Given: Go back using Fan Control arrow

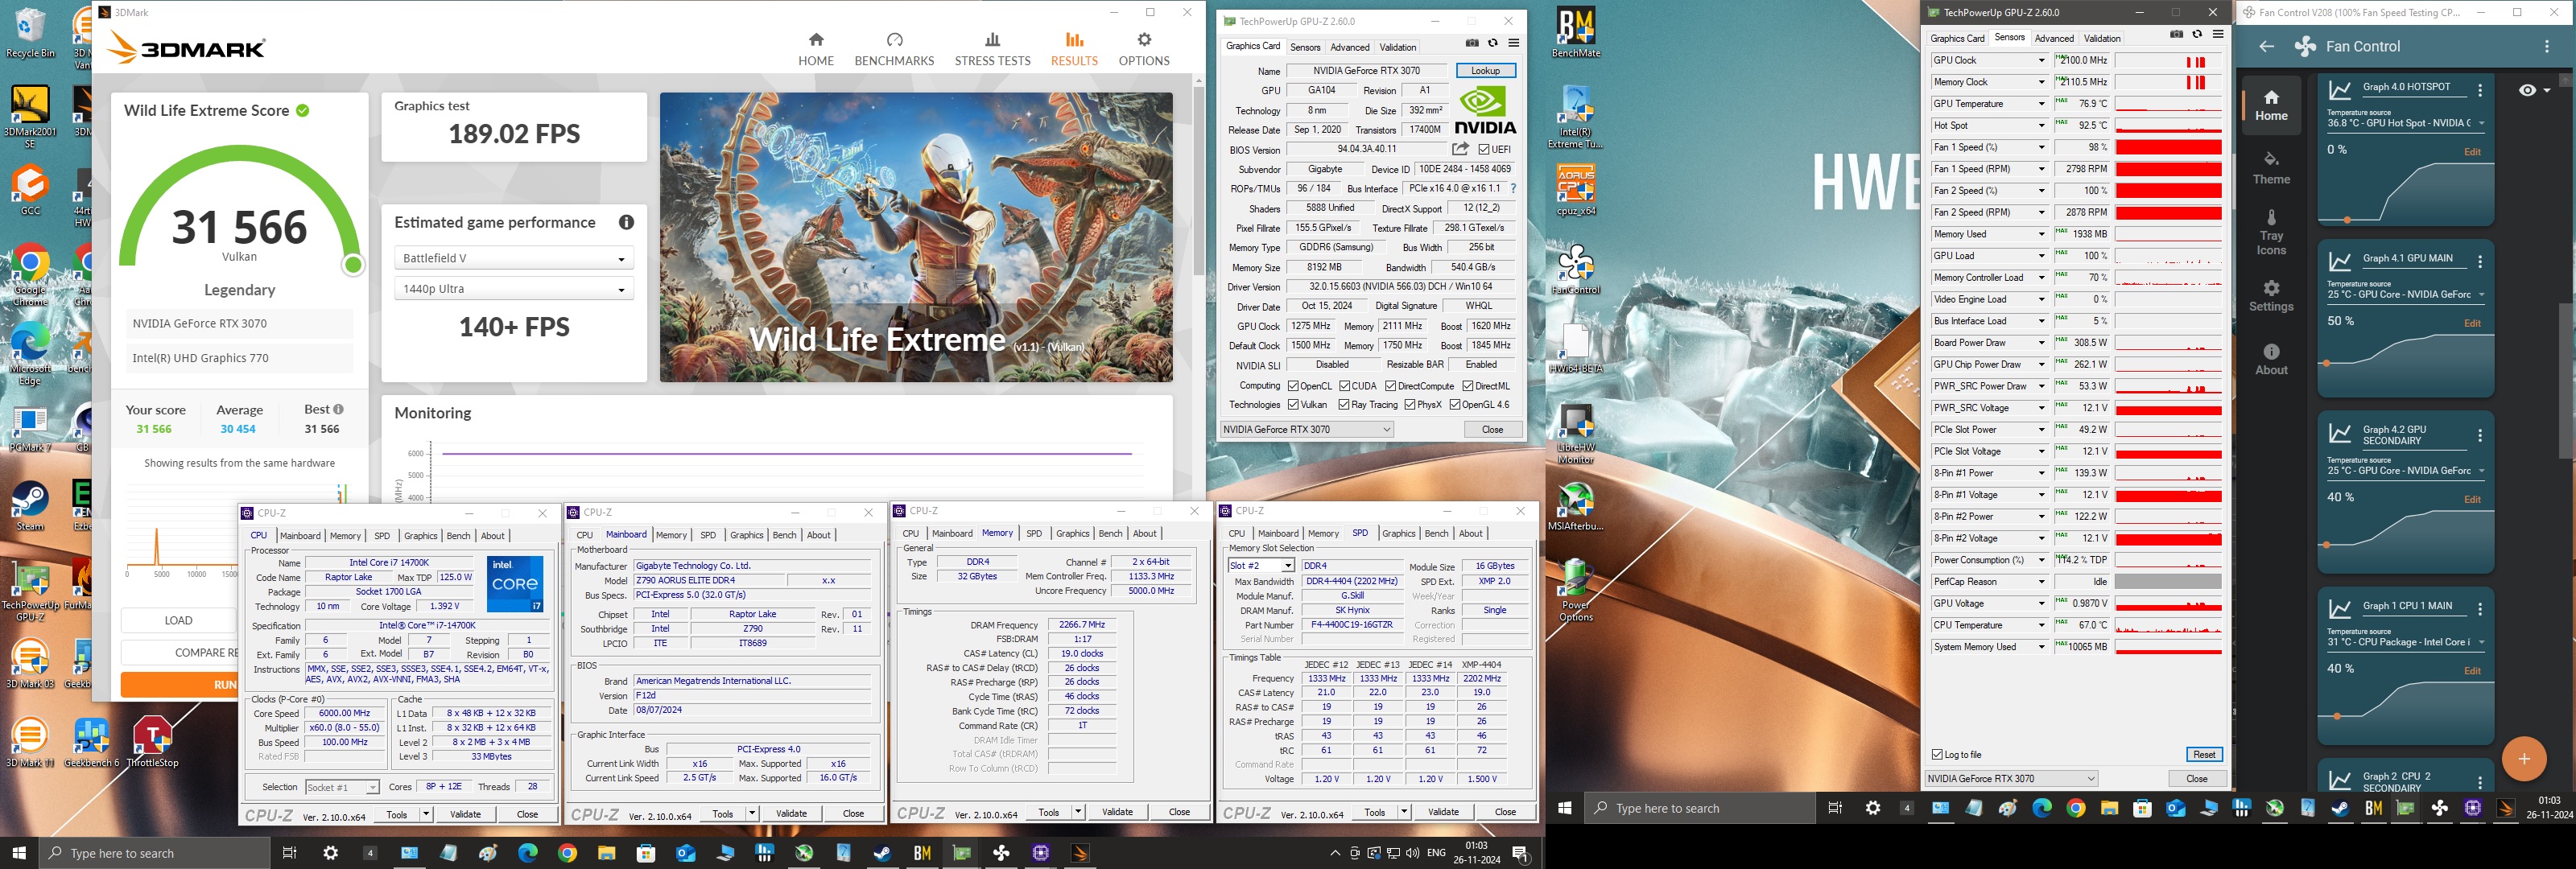Looking at the screenshot, I should (x=2266, y=46).
